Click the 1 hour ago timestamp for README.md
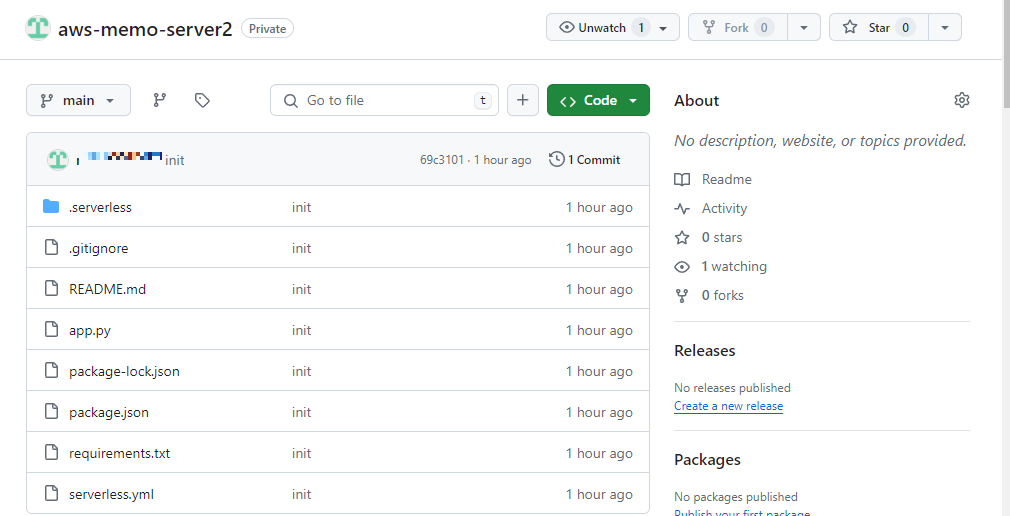 point(599,289)
